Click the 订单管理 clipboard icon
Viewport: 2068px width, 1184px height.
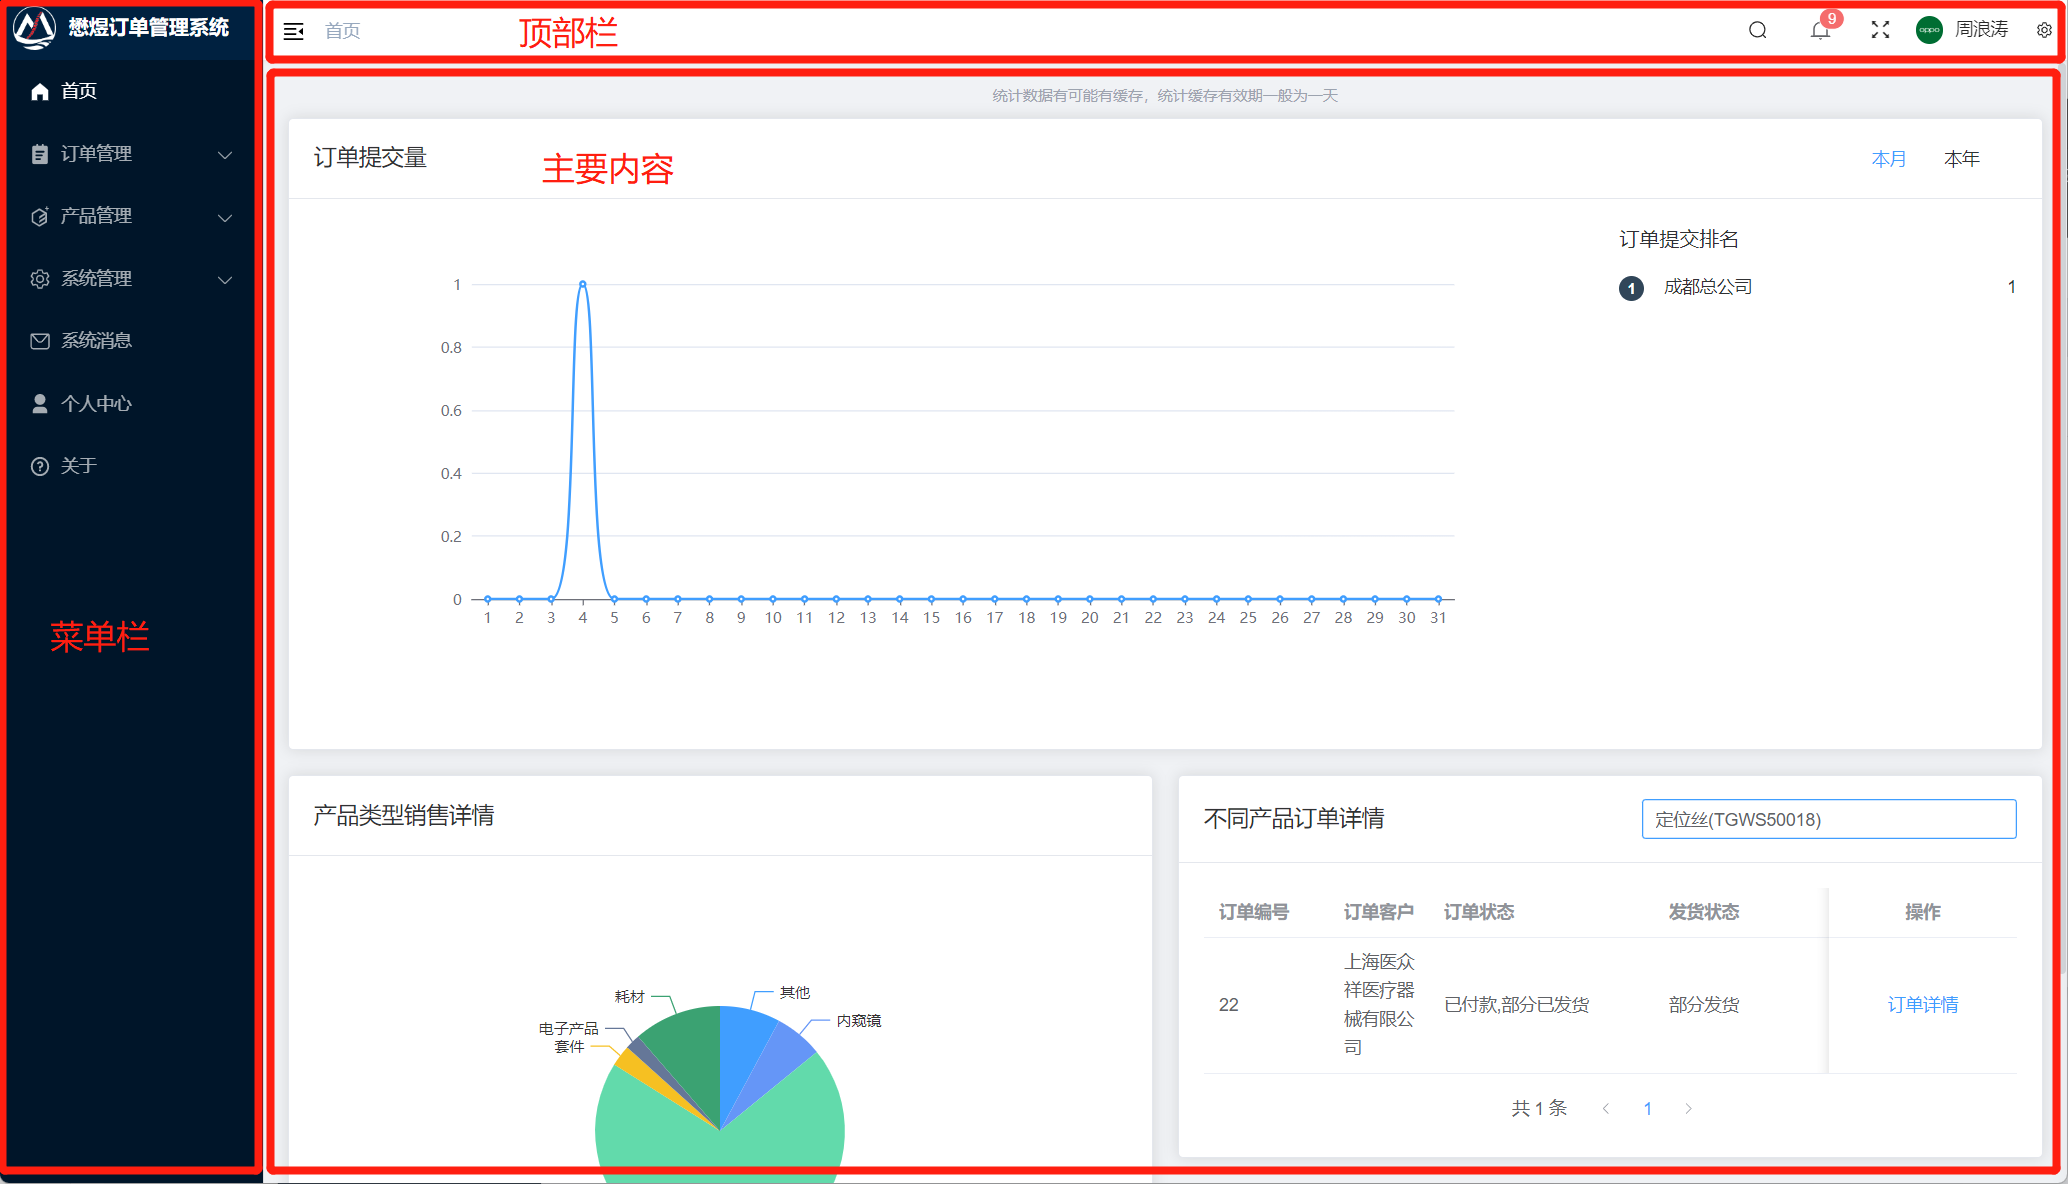pos(40,154)
